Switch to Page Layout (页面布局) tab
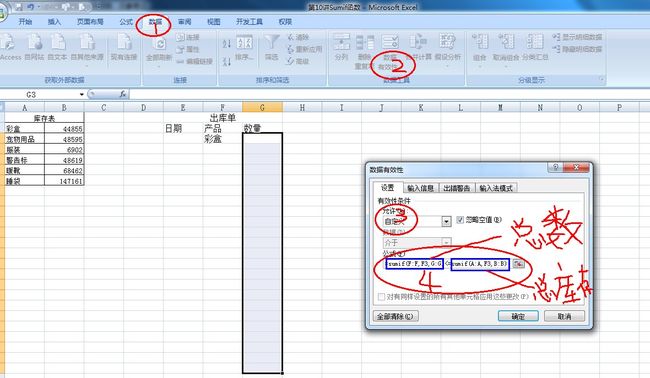The height and width of the screenshot is (378, 650). [x=90, y=22]
